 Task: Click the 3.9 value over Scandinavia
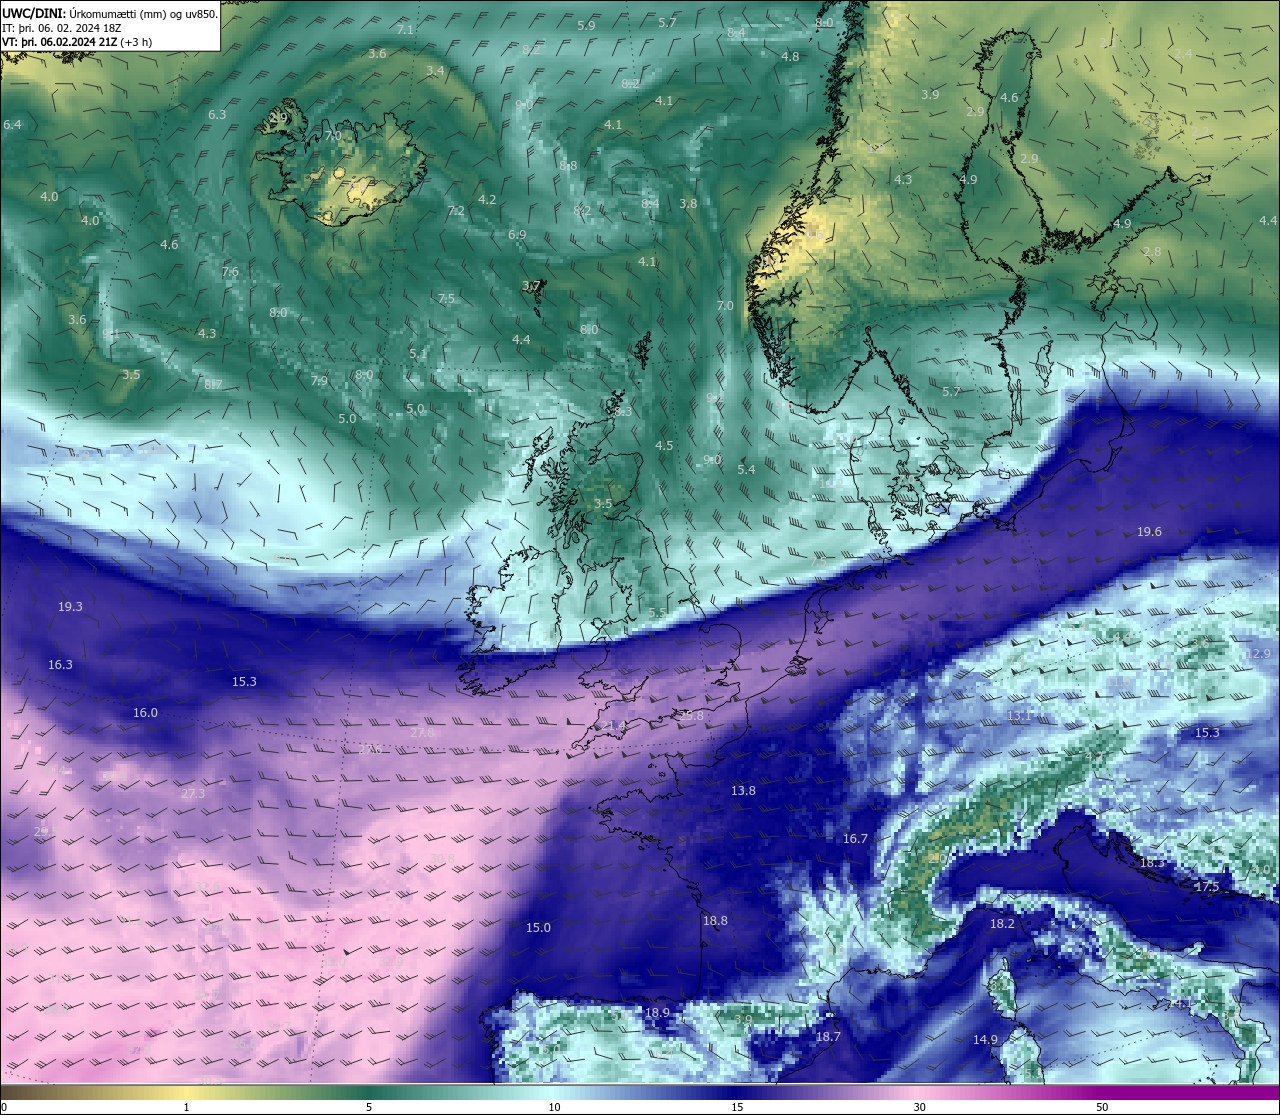tap(930, 95)
